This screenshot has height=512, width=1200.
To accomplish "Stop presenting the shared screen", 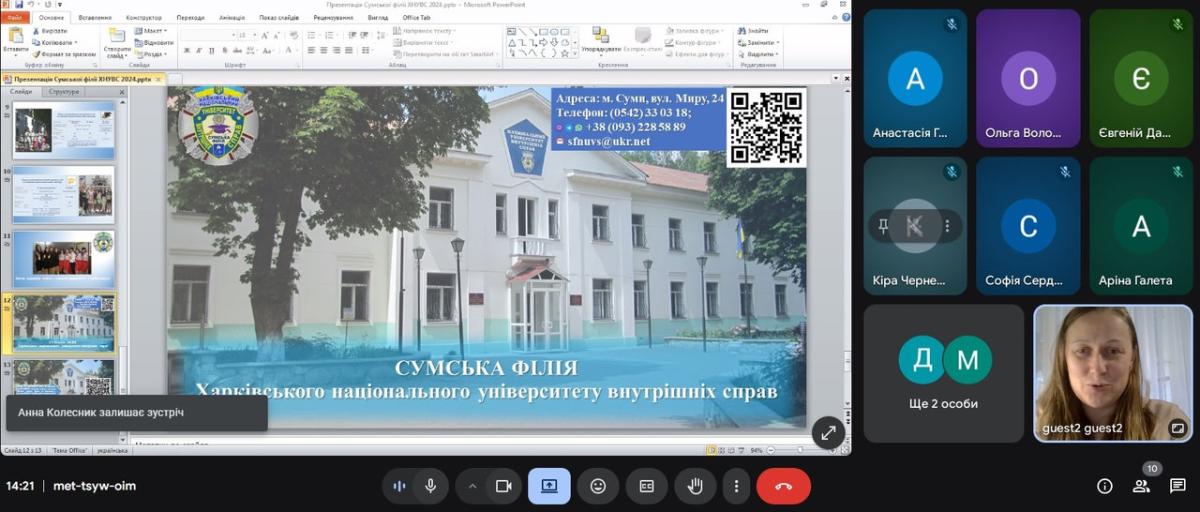I will click(x=549, y=486).
